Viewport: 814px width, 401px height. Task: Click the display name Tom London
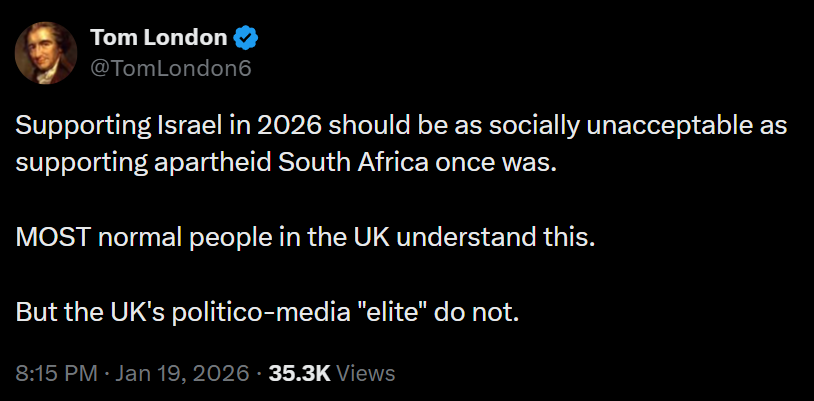(157, 38)
